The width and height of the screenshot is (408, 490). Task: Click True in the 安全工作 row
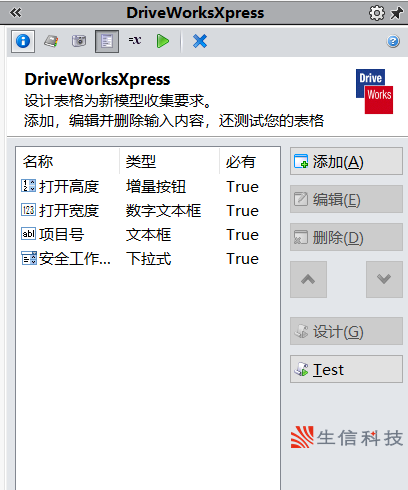pos(242,259)
